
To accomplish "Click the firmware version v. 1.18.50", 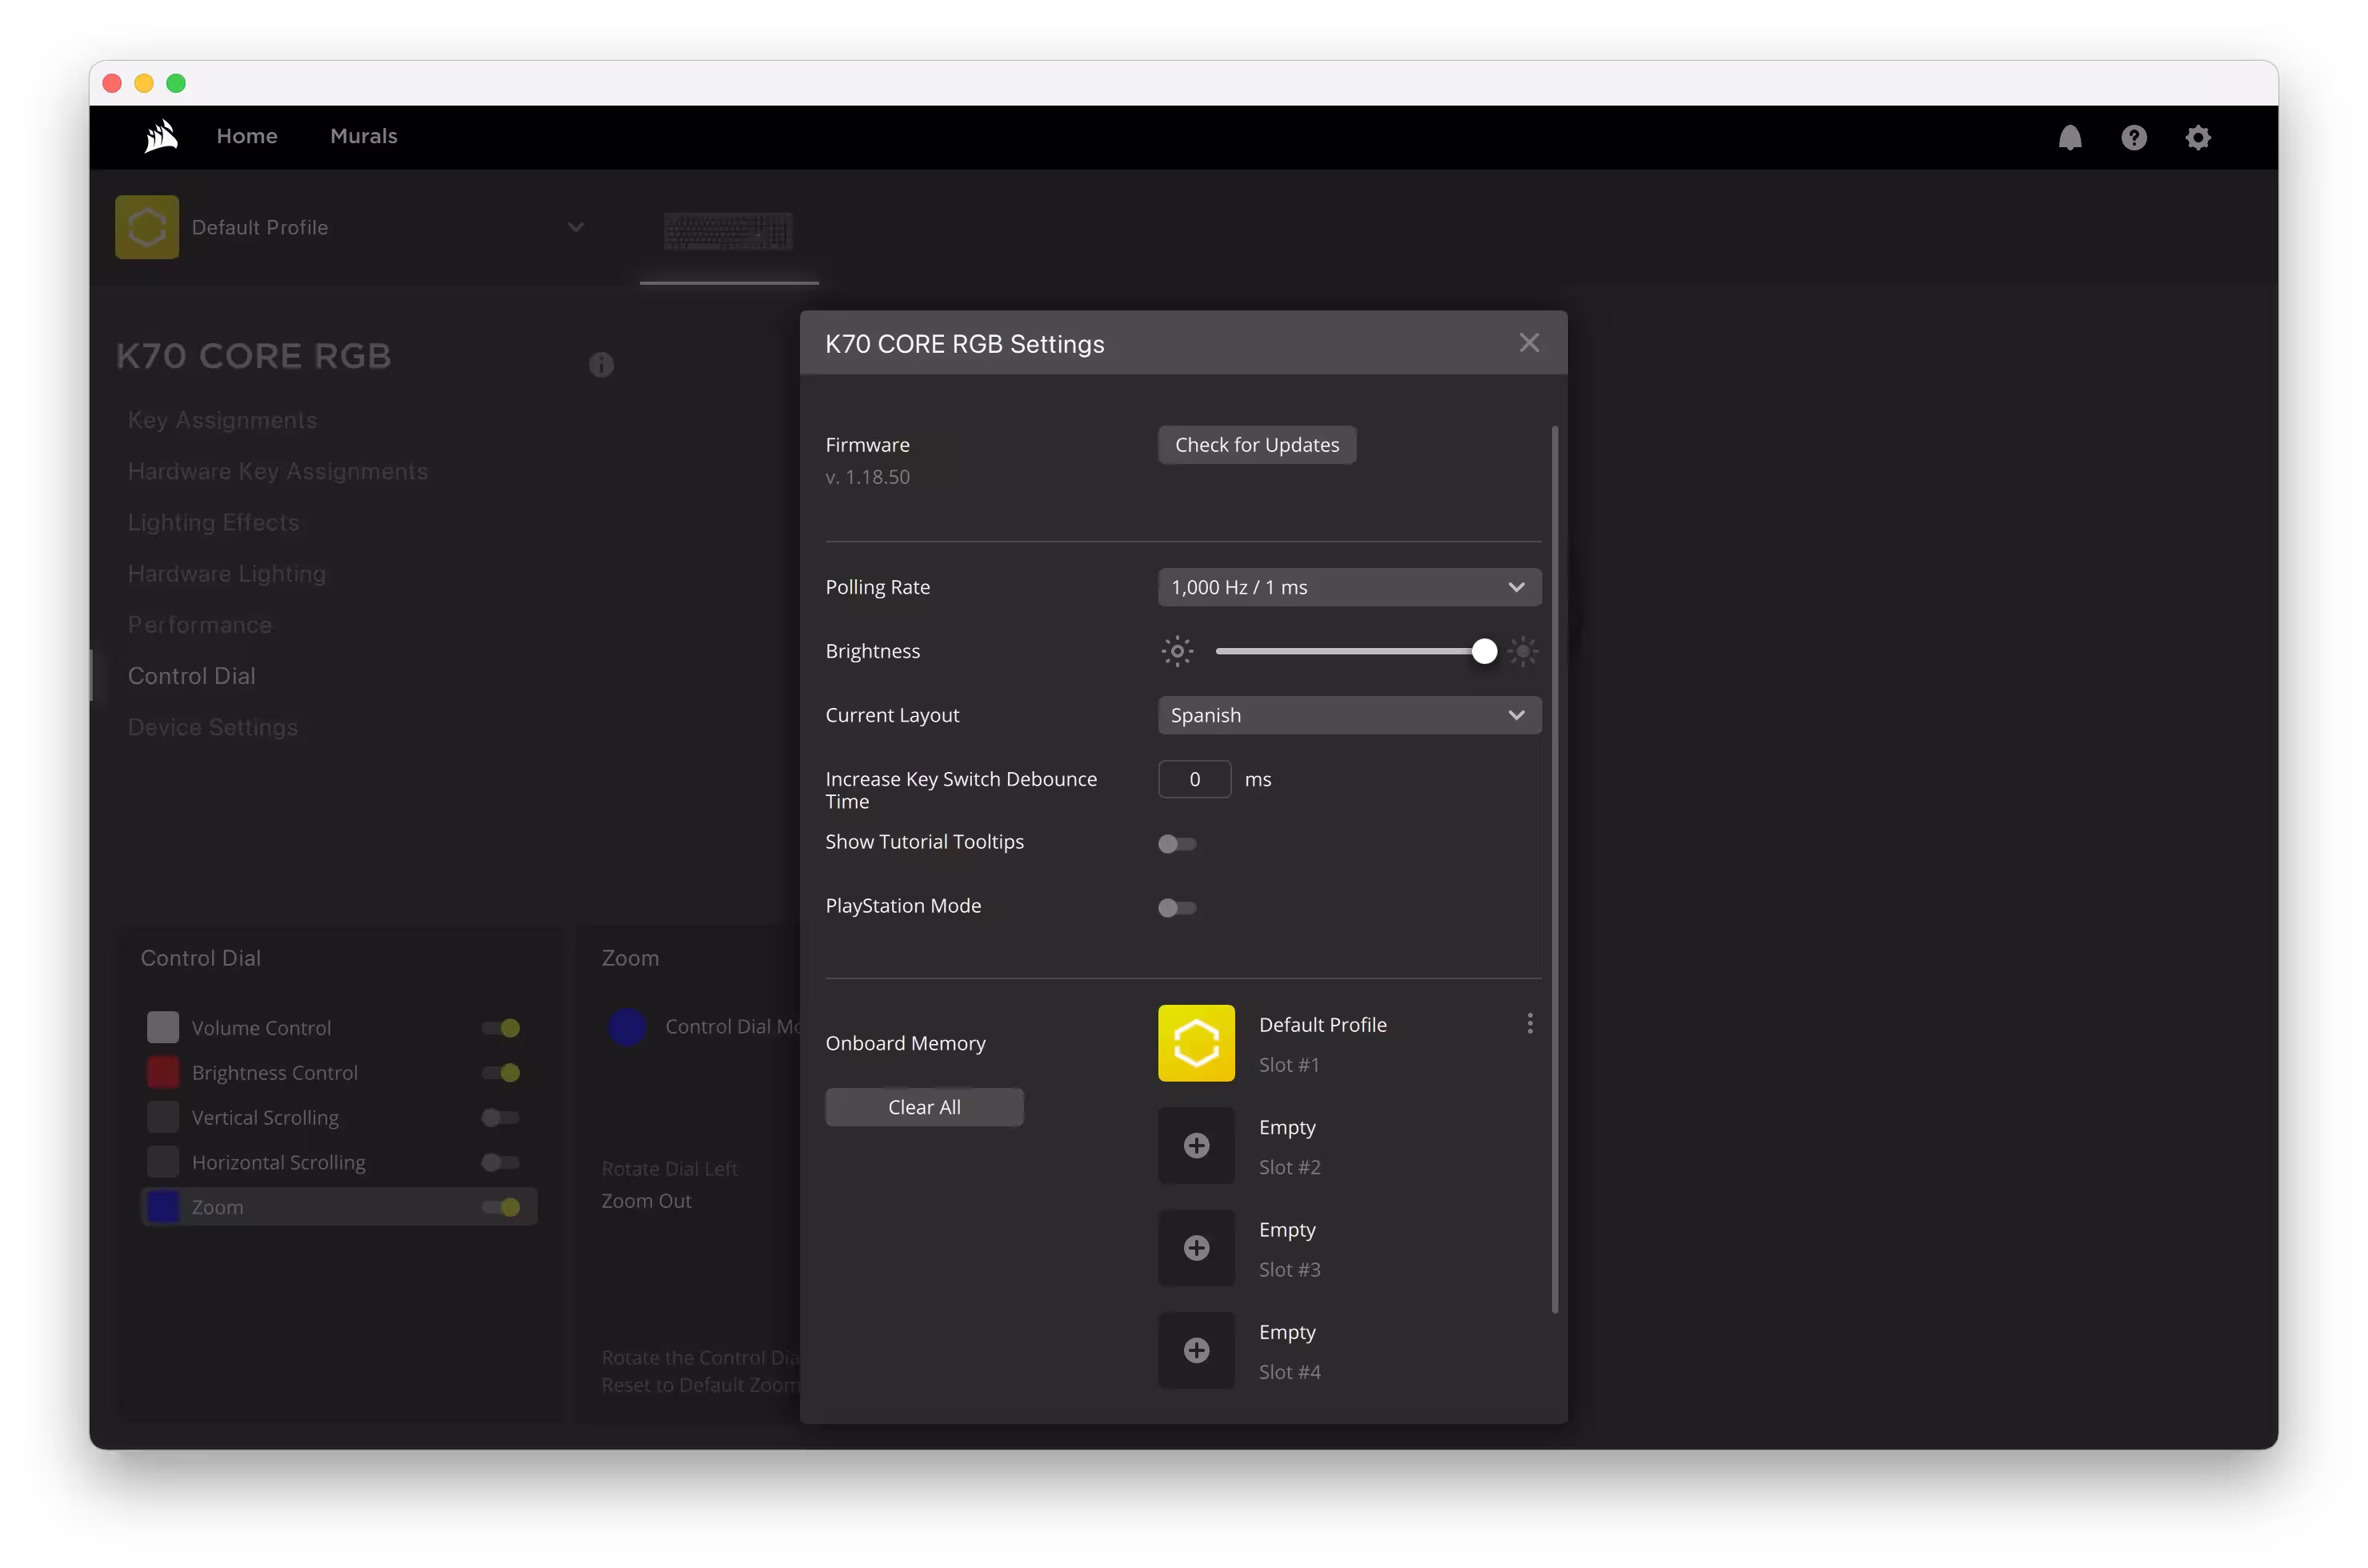I will coord(867,477).
